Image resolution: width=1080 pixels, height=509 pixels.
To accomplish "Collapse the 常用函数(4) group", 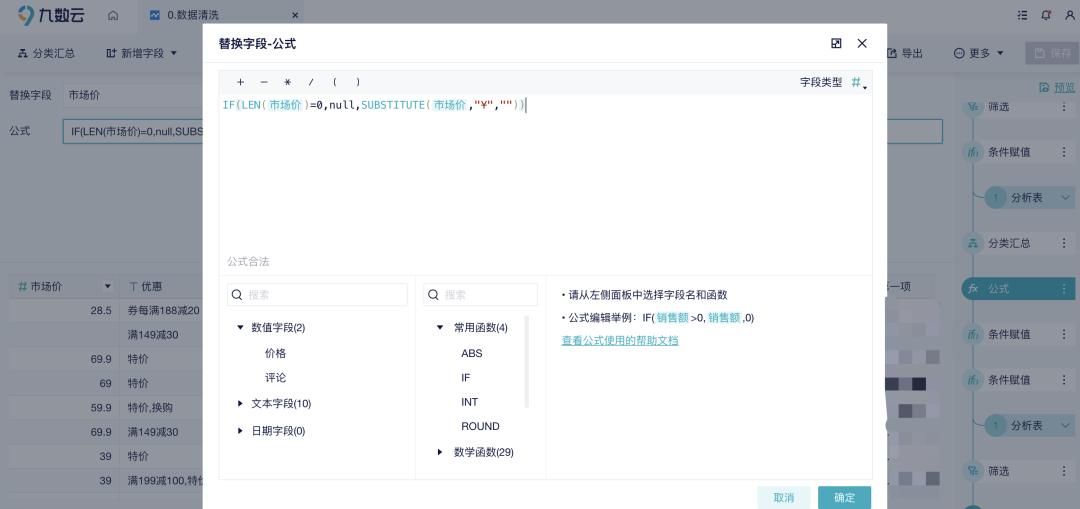I will coord(440,328).
